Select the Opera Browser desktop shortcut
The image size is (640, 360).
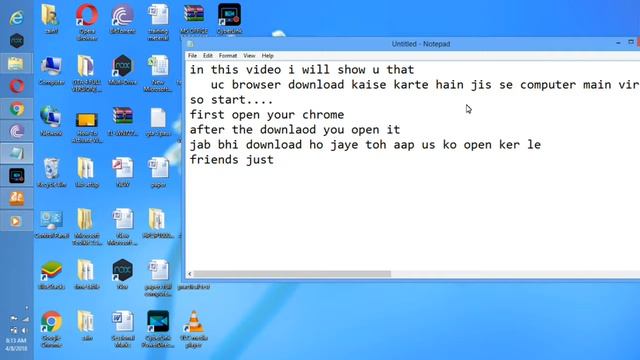click(x=87, y=22)
